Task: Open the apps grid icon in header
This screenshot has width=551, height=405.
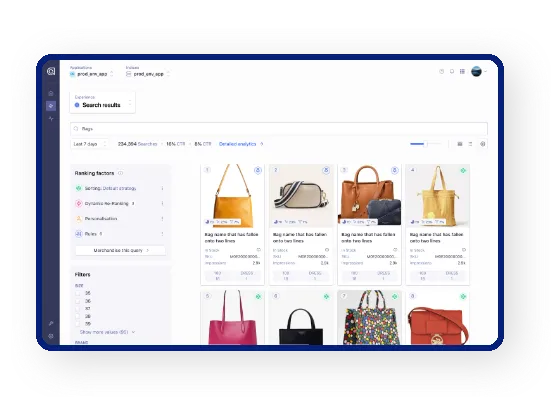Action: [x=462, y=71]
